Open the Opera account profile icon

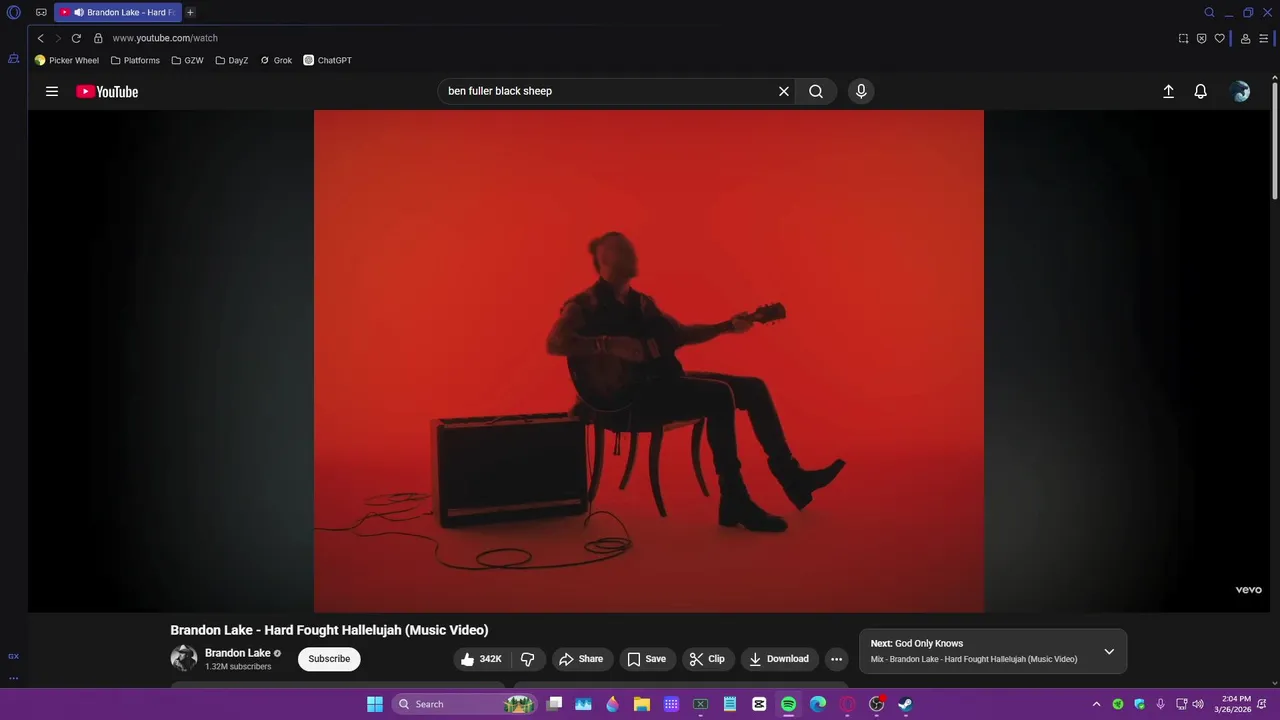[1245, 38]
